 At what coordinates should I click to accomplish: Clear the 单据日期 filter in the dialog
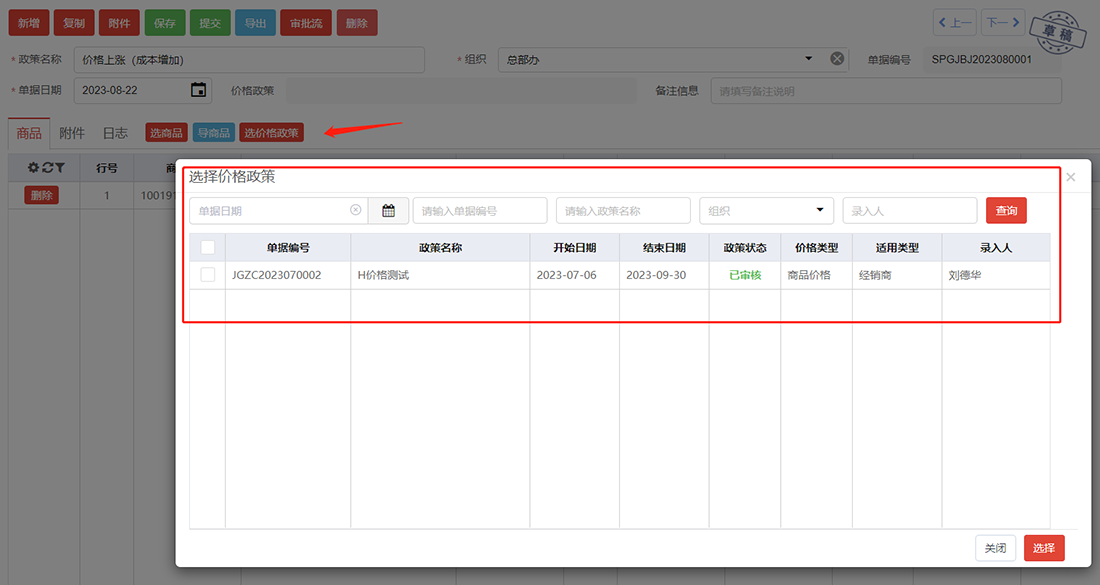point(356,210)
